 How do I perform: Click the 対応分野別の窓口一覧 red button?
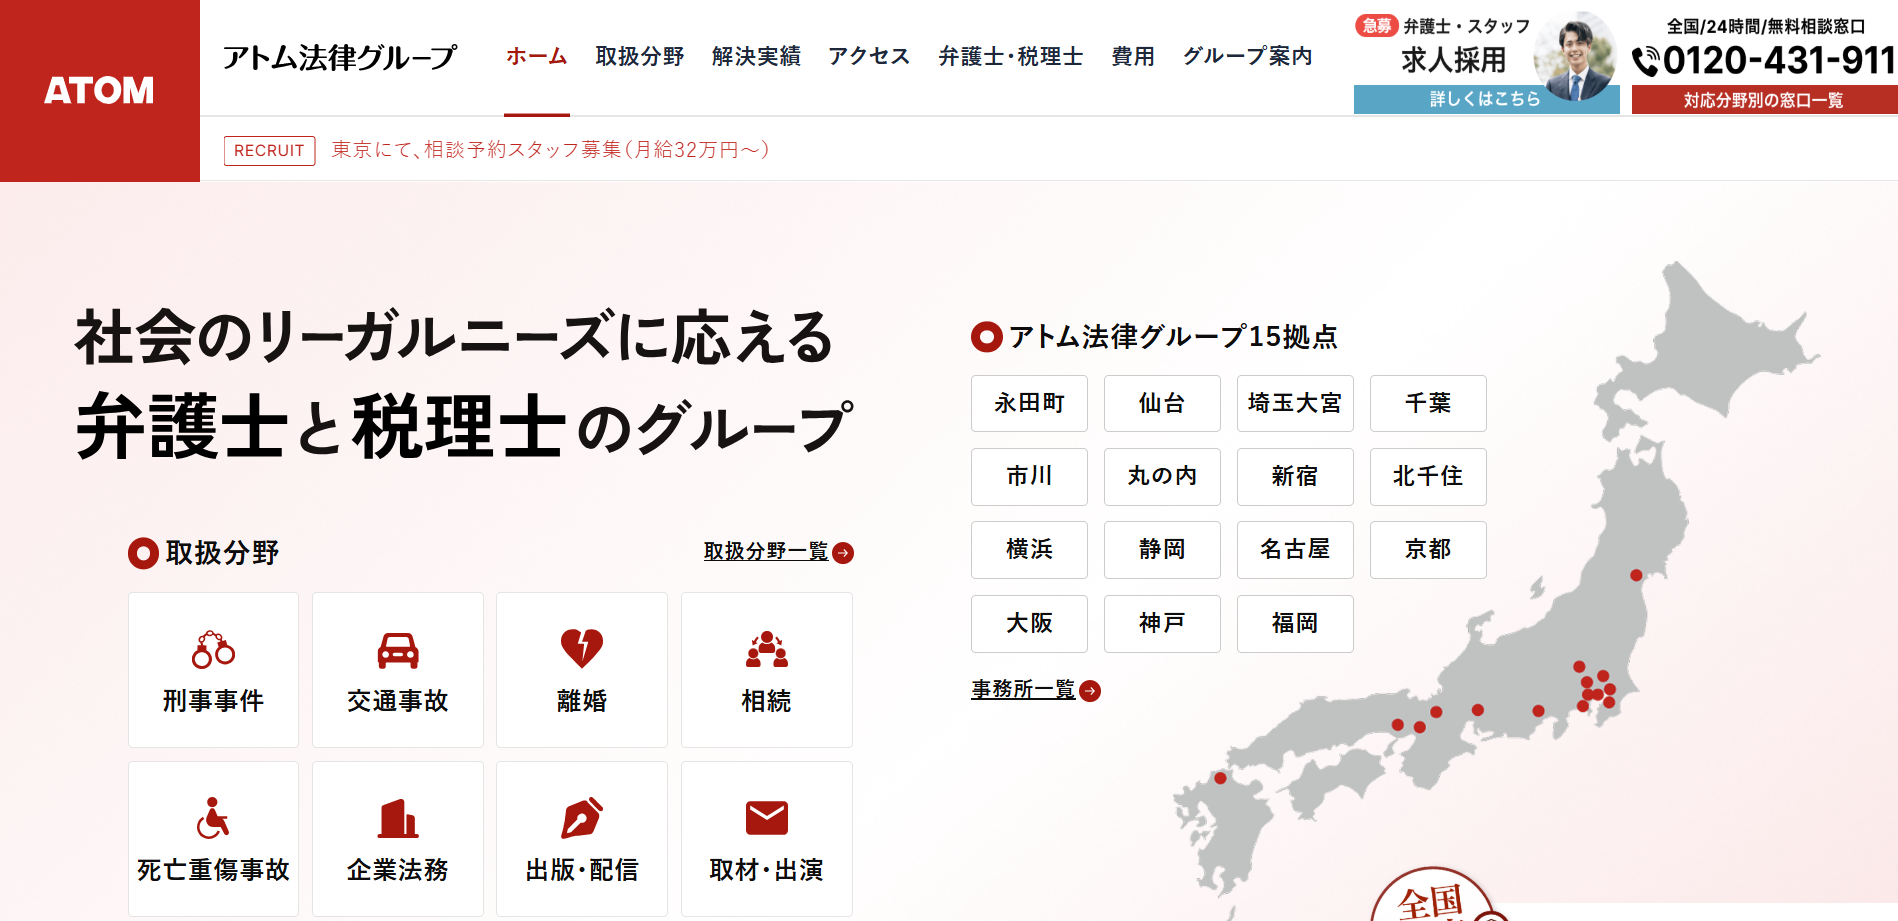point(1764,100)
